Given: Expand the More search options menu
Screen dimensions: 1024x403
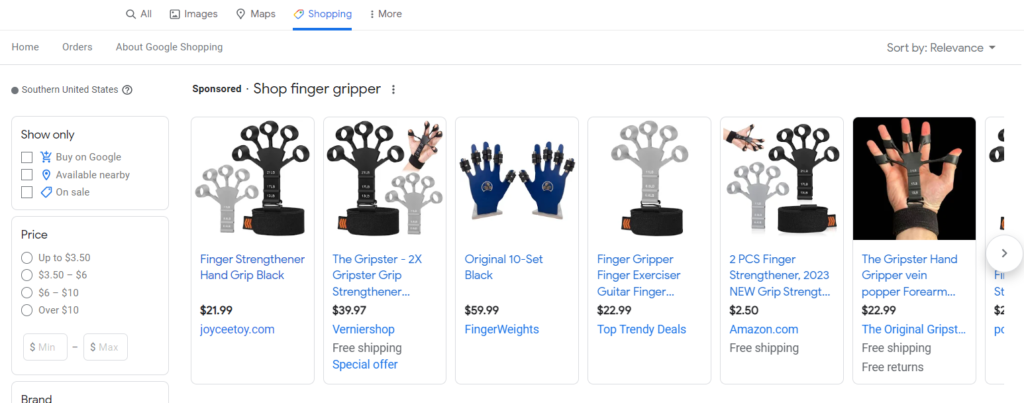Looking at the screenshot, I should [385, 14].
